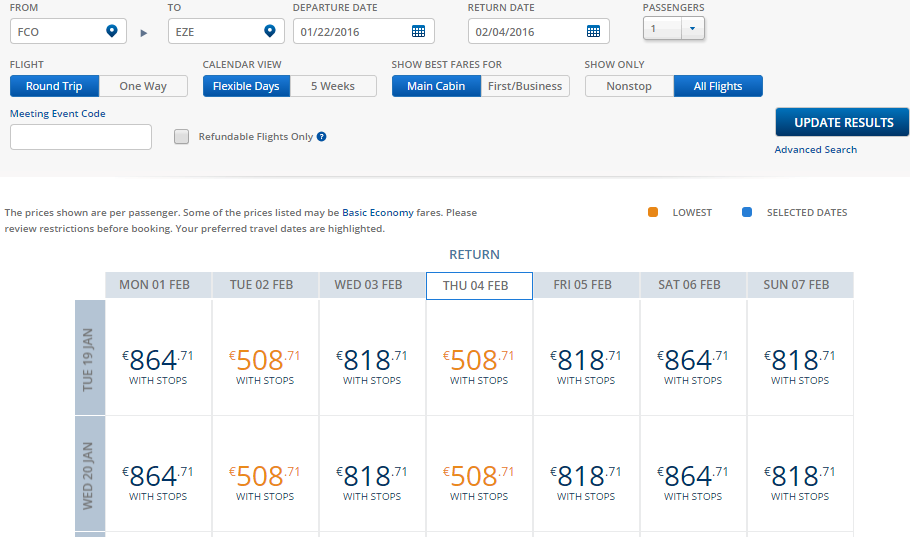Open the Advanced Search link
The height and width of the screenshot is (537, 910).
click(815, 150)
